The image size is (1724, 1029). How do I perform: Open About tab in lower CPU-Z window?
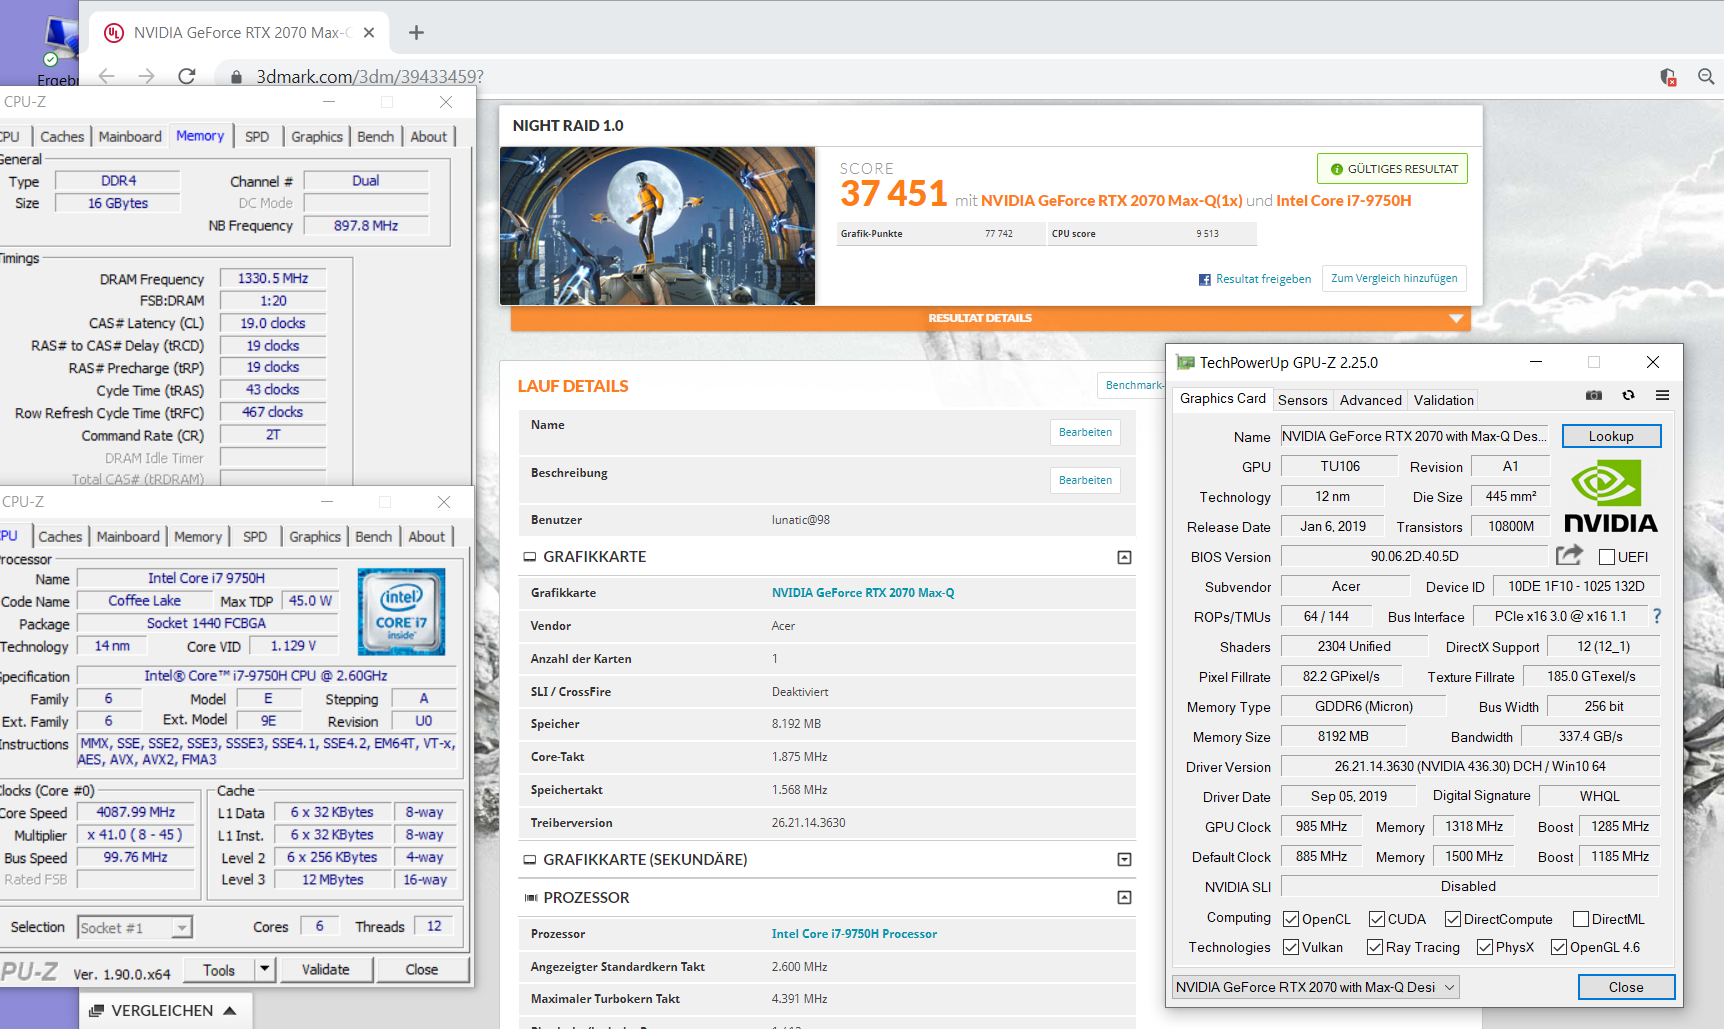[x=426, y=537]
